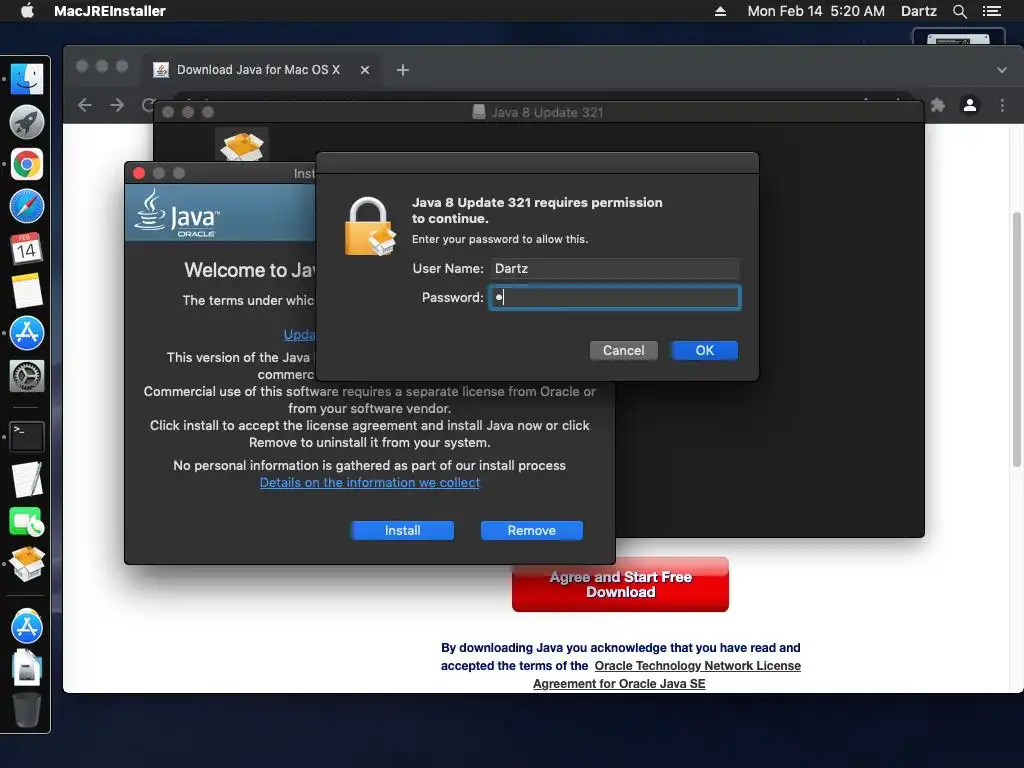Open MacJREInstaller menu in menu bar
The height and width of the screenshot is (768, 1024).
pyautogui.click(x=110, y=11)
